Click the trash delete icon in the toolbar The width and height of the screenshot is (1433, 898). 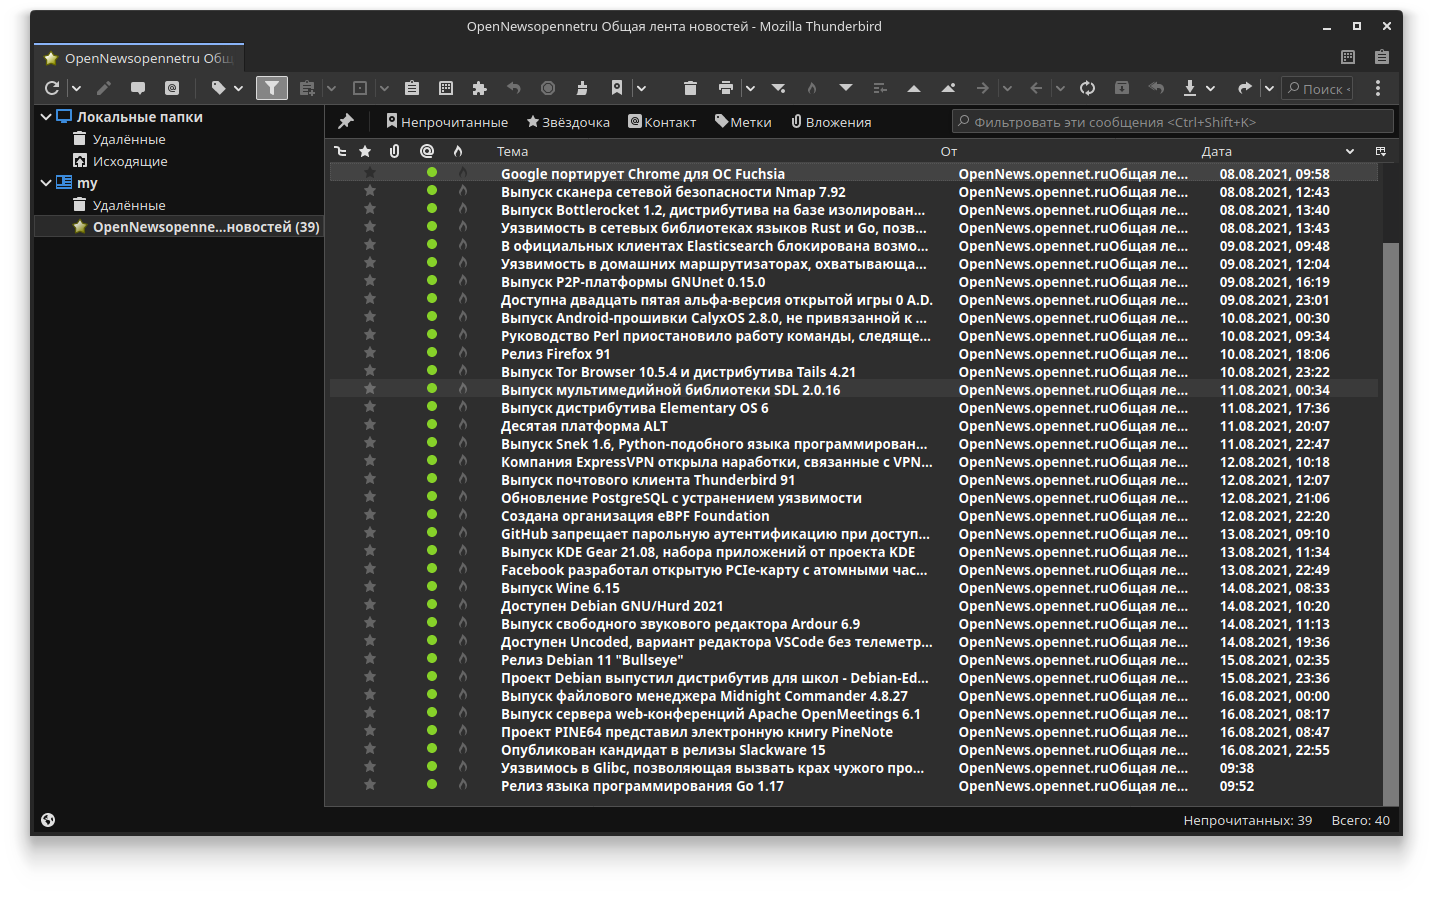point(690,88)
